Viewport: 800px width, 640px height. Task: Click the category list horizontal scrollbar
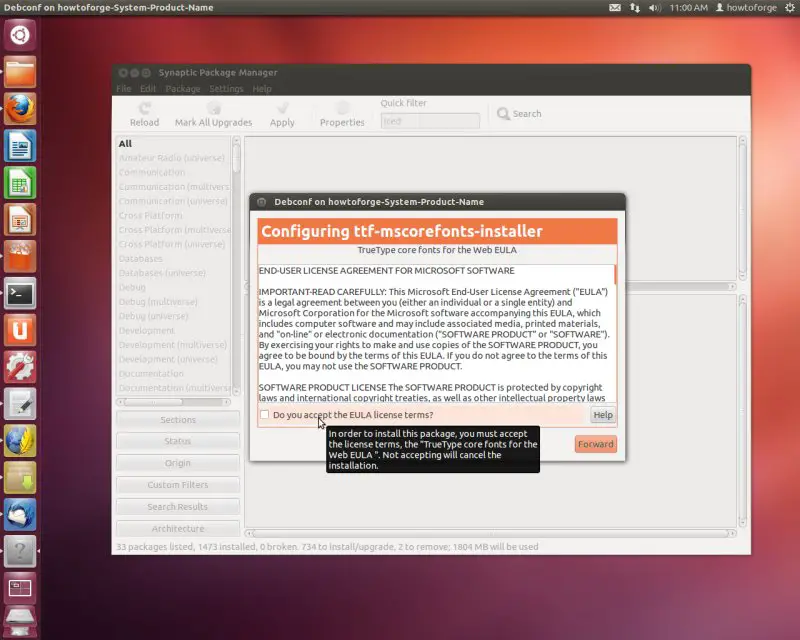coord(173,402)
